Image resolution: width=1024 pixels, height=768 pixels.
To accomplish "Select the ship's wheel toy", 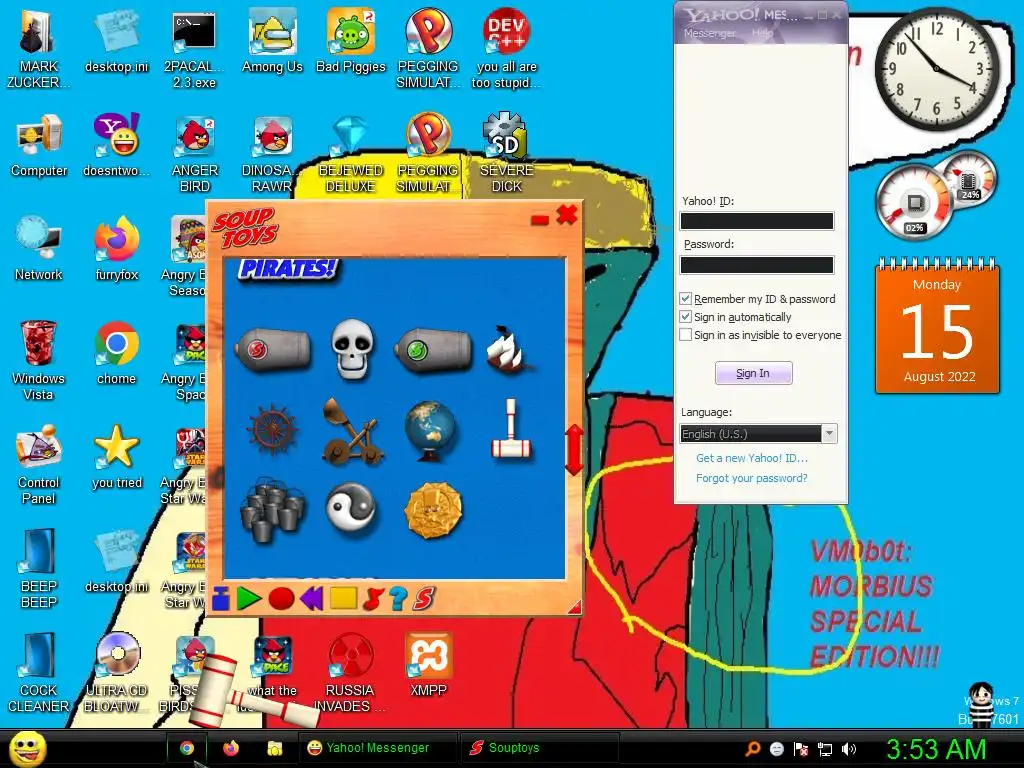I will pos(272,430).
